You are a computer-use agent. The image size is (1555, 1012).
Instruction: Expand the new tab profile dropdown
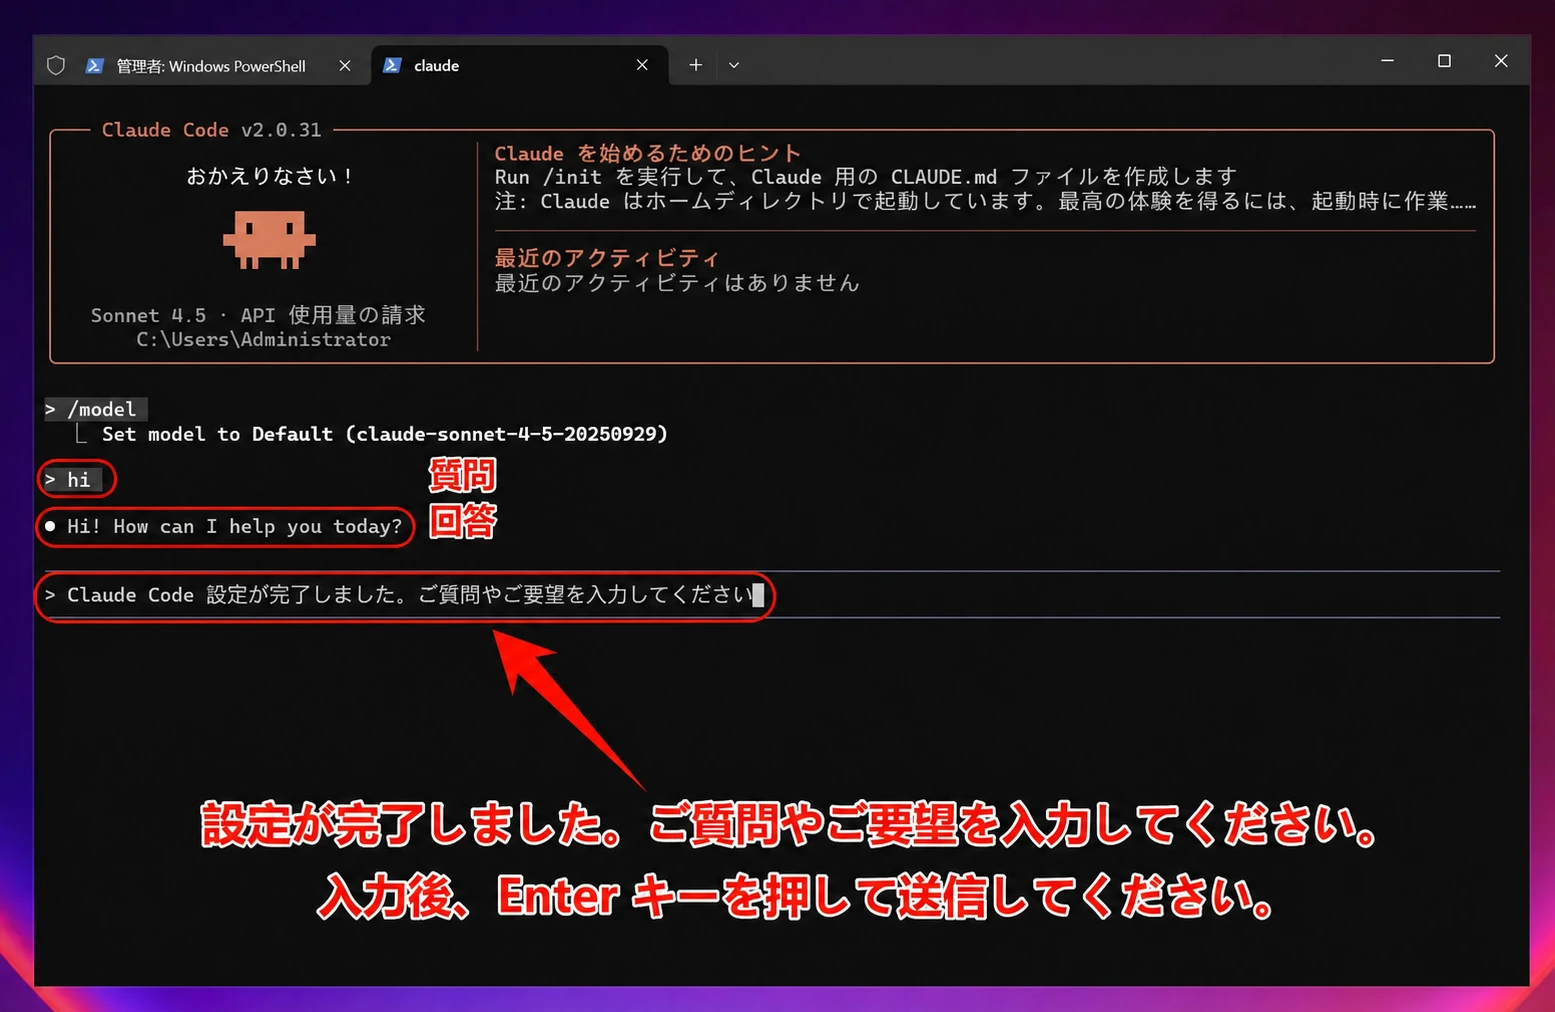click(x=734, y=65)
